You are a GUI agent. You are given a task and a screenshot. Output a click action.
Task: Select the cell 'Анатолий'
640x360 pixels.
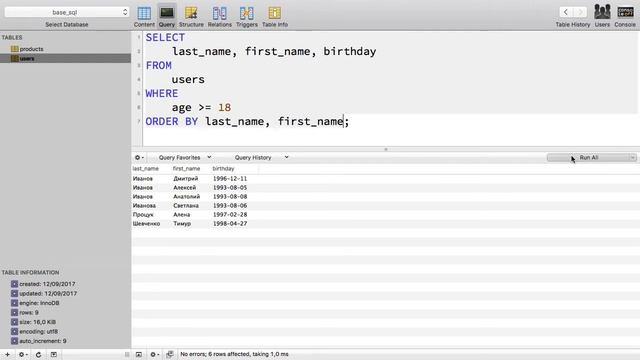point(187,197)
